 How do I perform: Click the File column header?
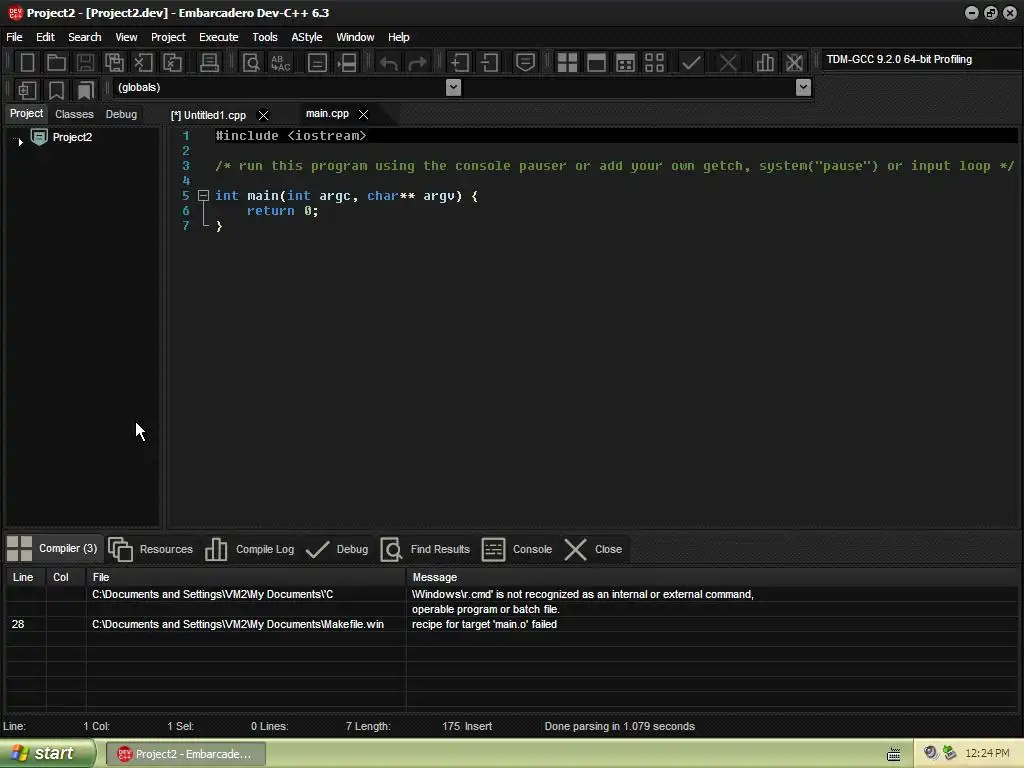click(x=246, y=577)
